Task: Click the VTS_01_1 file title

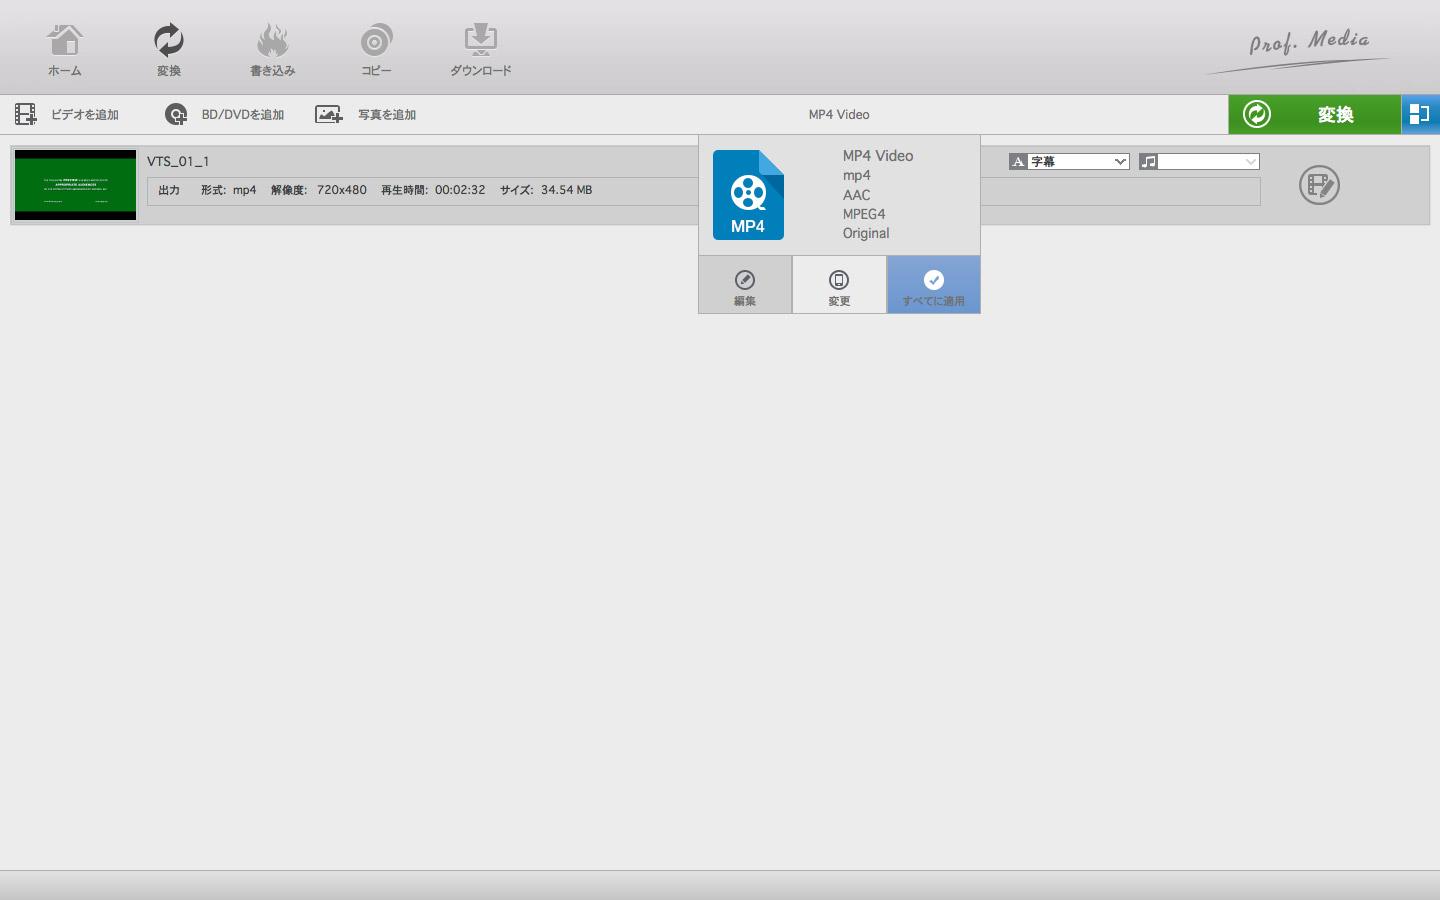Action: (x=178, y=161)
